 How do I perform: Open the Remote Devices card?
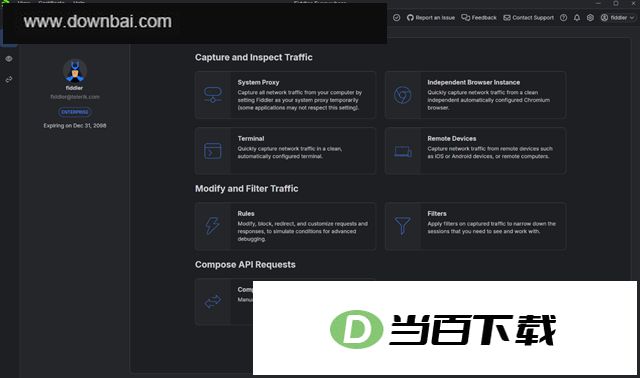pos(475,151)
